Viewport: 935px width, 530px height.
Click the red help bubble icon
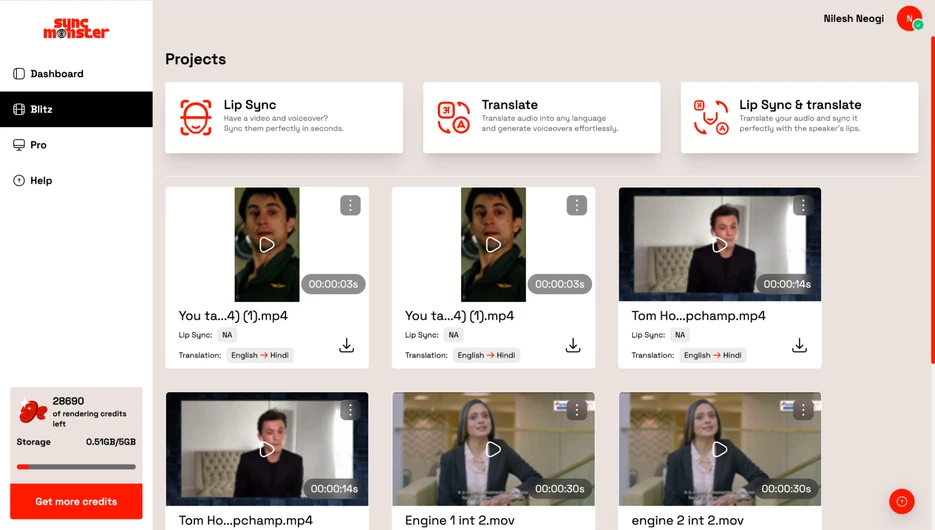pyautogui.click(x=901, y=501)
